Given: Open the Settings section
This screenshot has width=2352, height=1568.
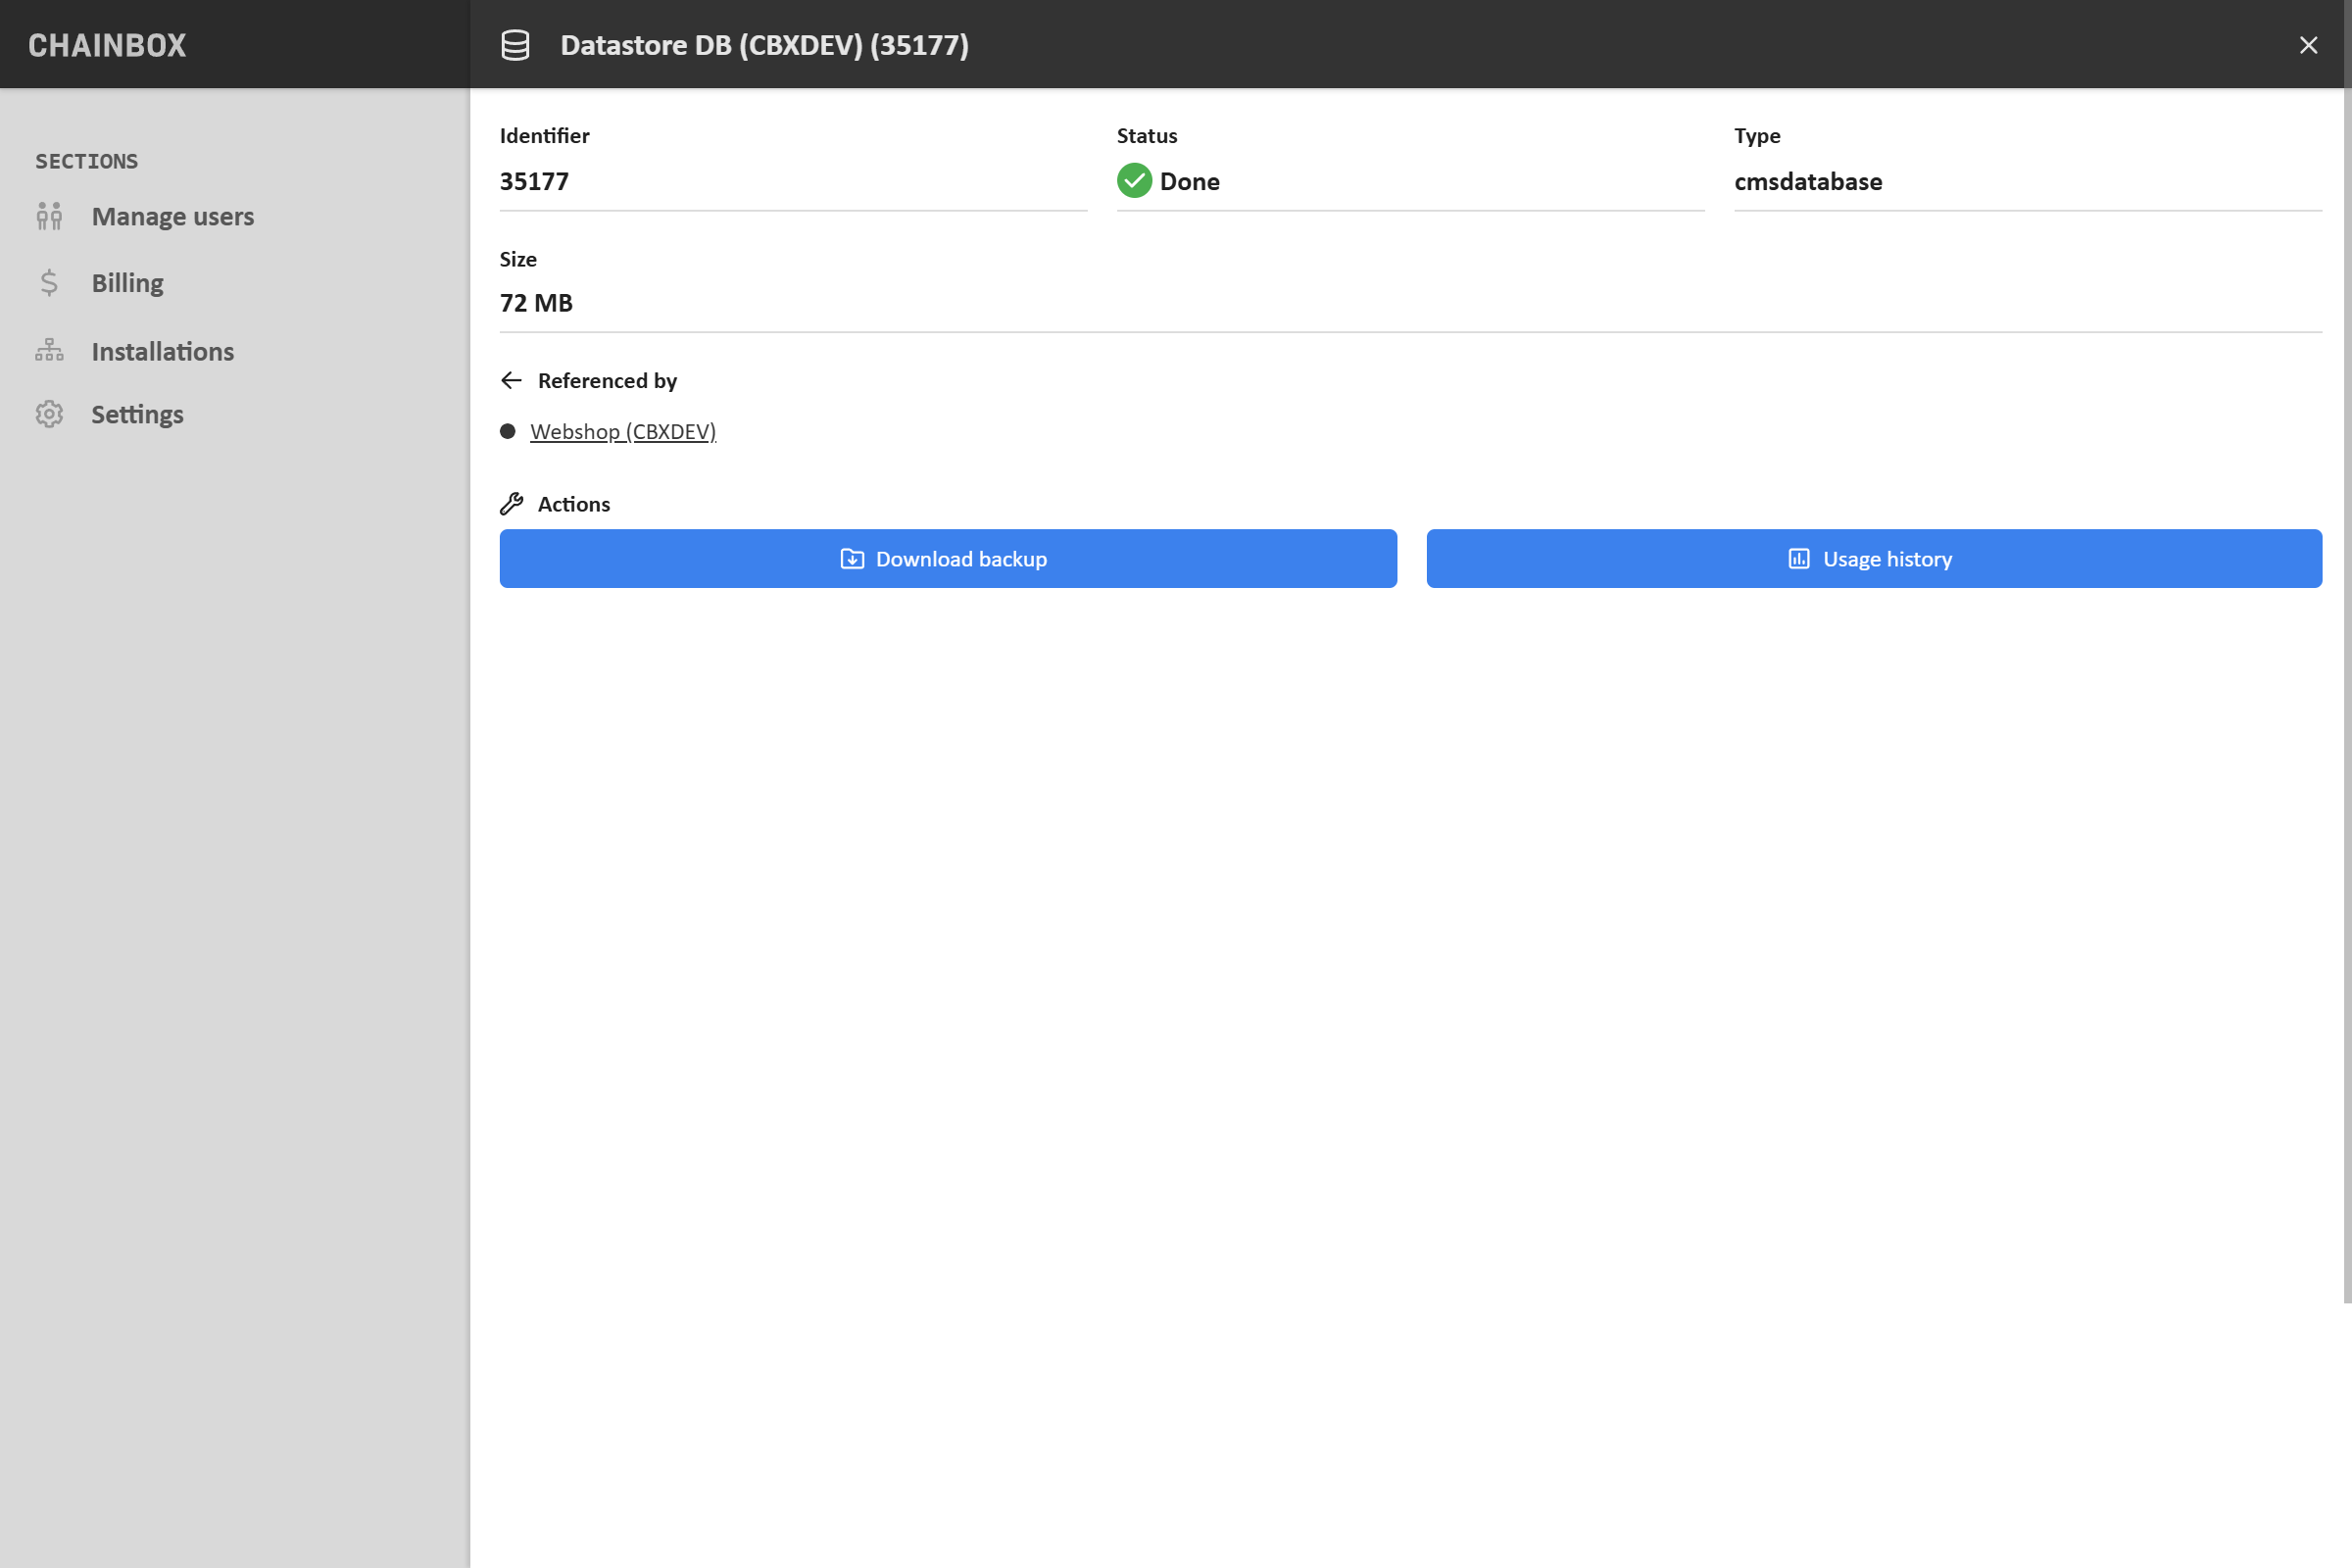Looking at the screenshot, I should [137, 414].
